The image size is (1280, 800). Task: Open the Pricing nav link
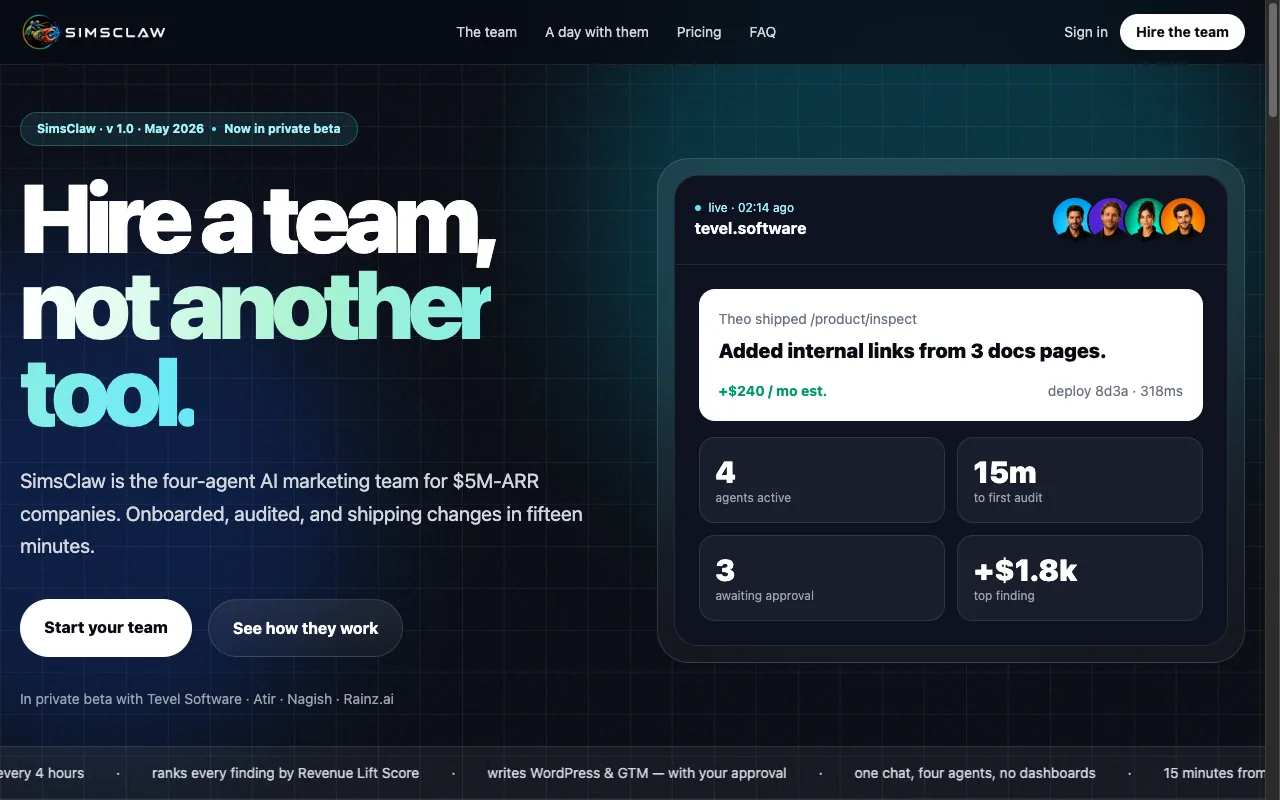(x=699, y=32)
